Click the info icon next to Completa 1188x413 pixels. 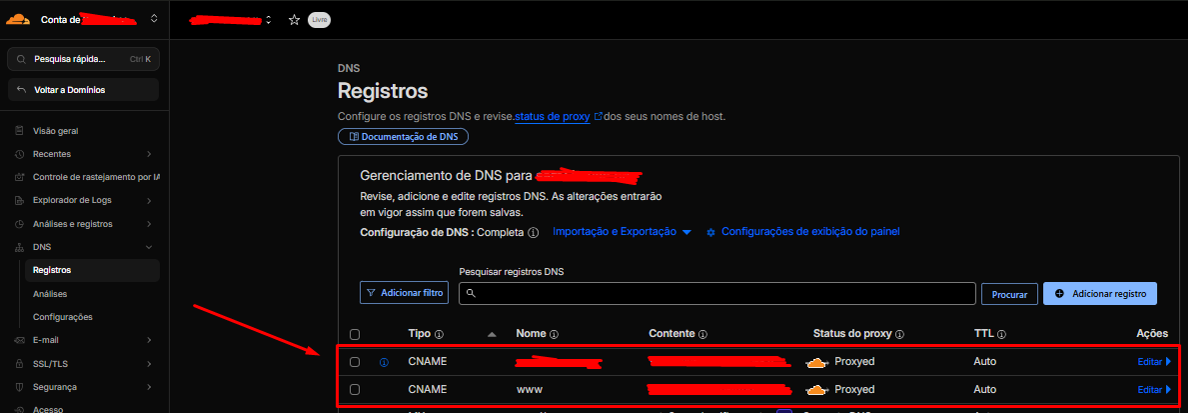pyautogui.click(x=533, y=233)
